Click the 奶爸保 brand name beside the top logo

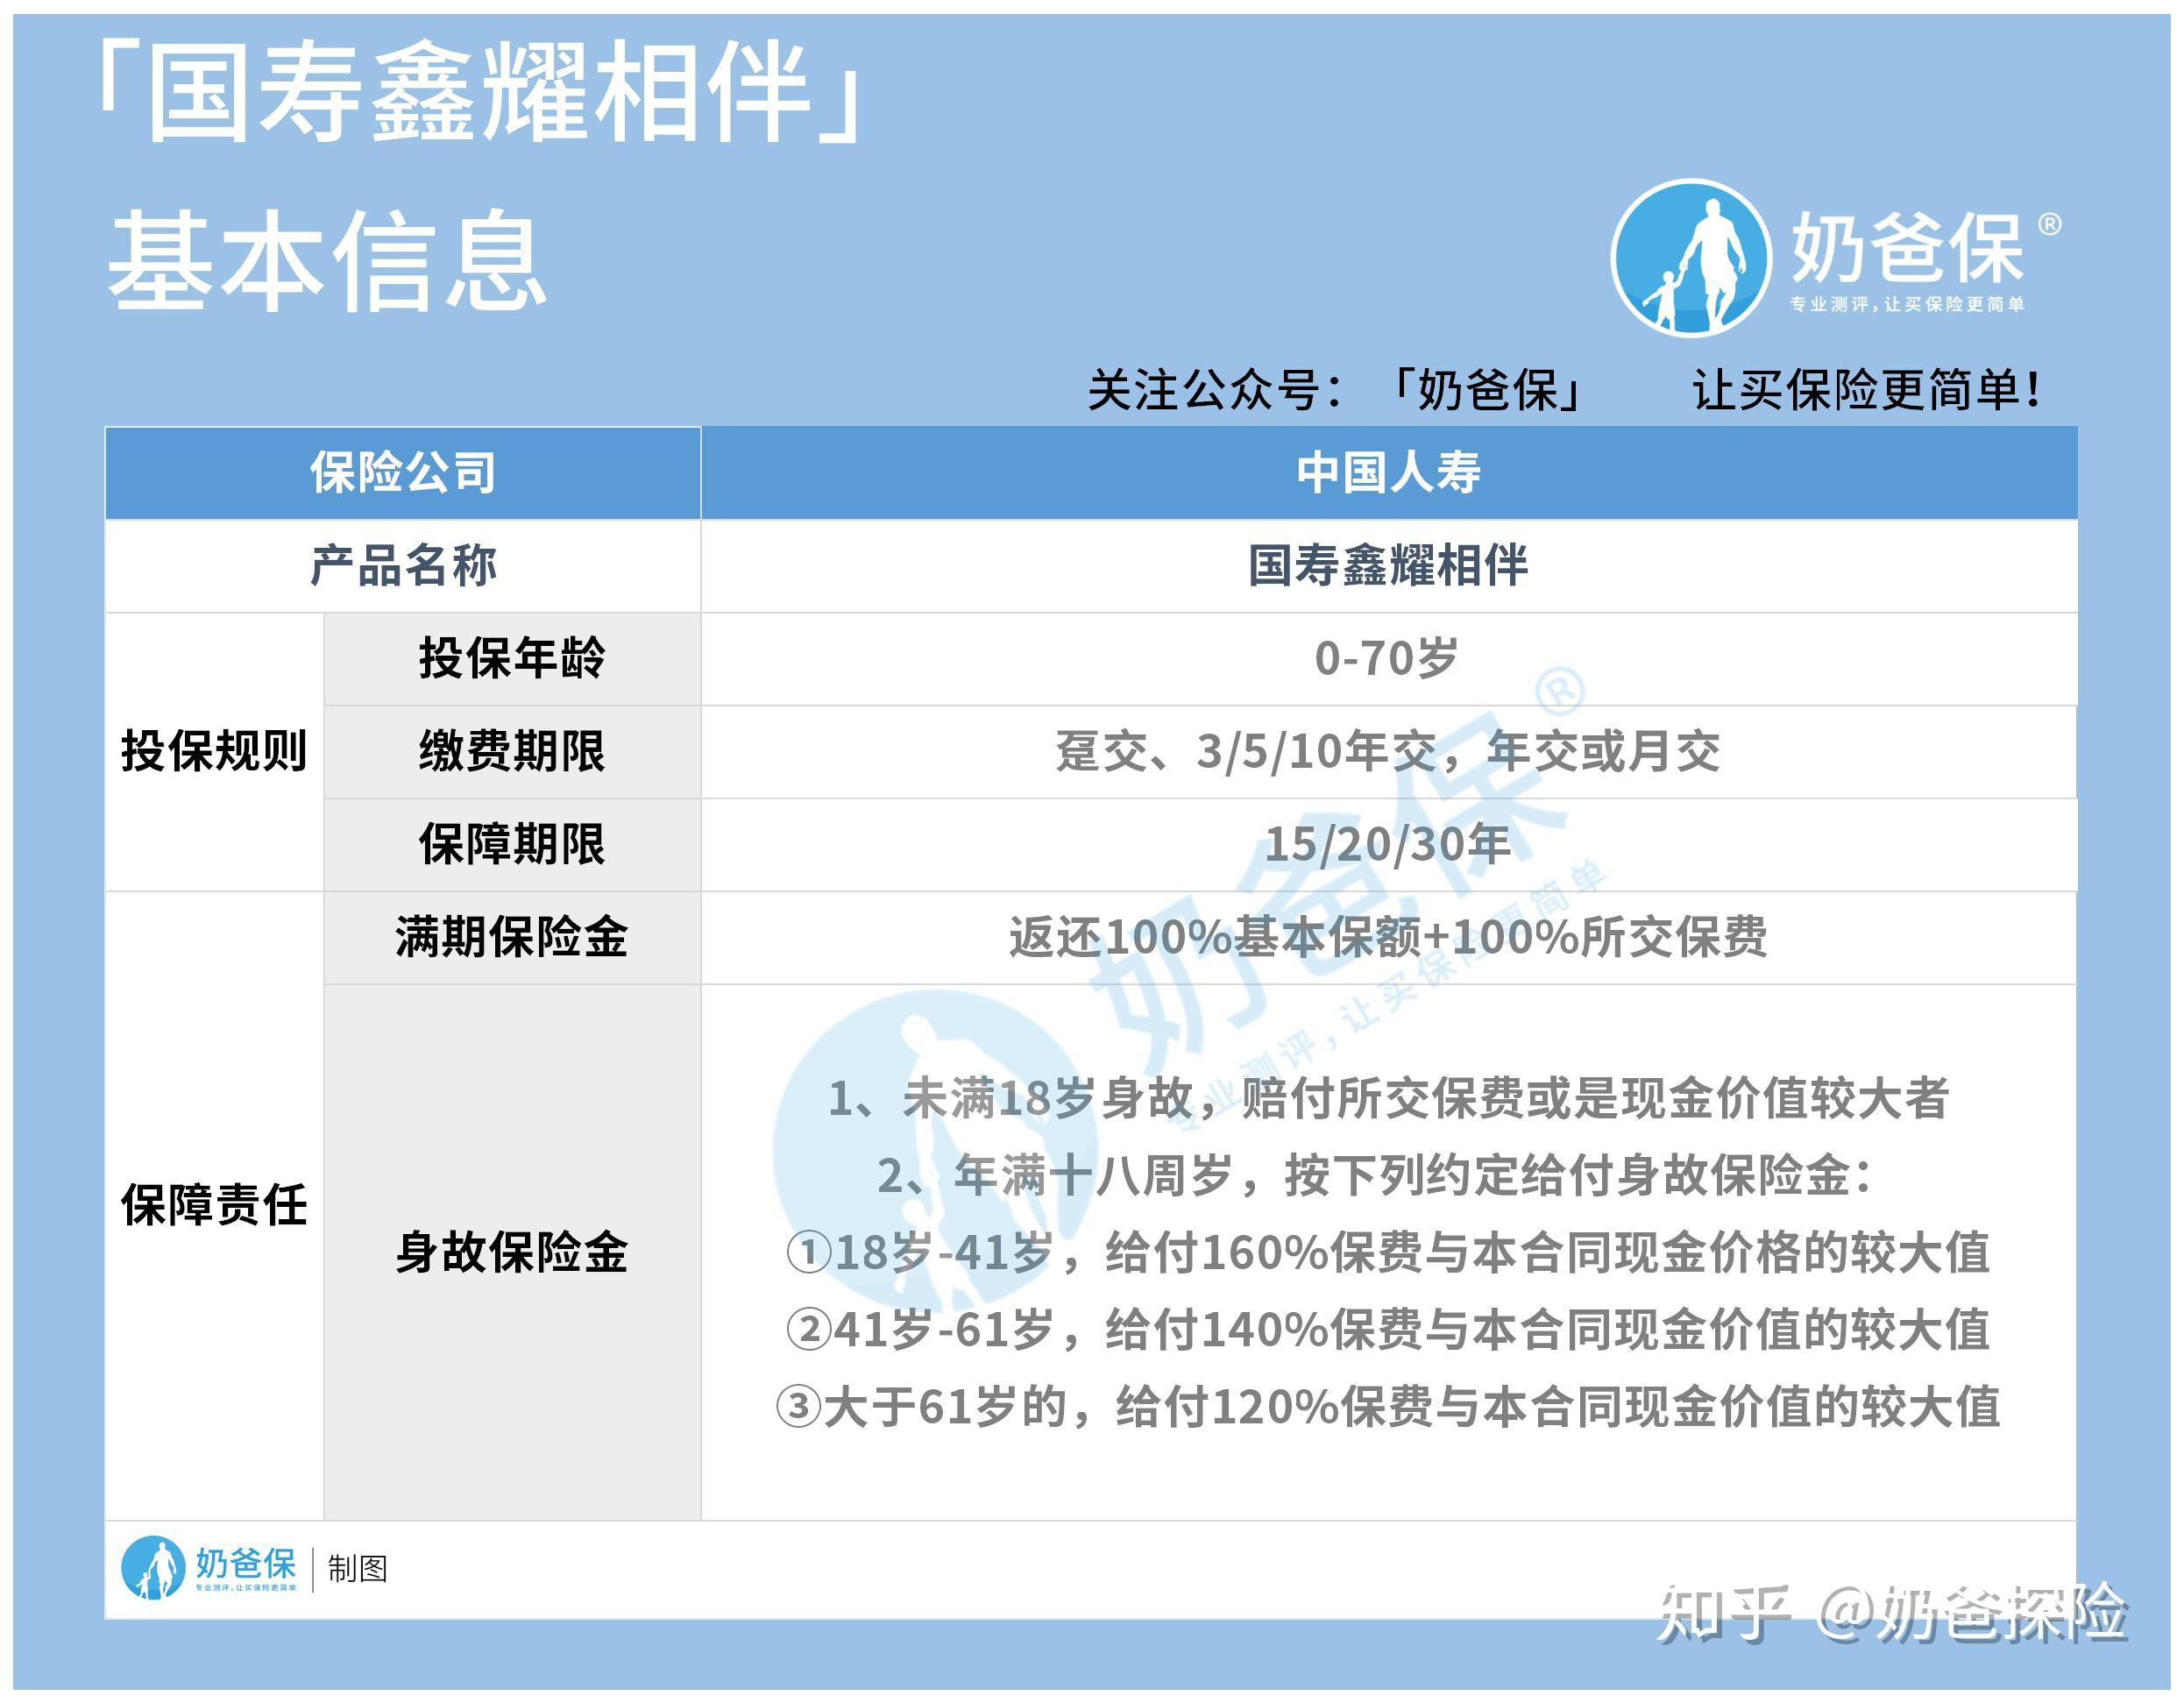[1908, 248]
